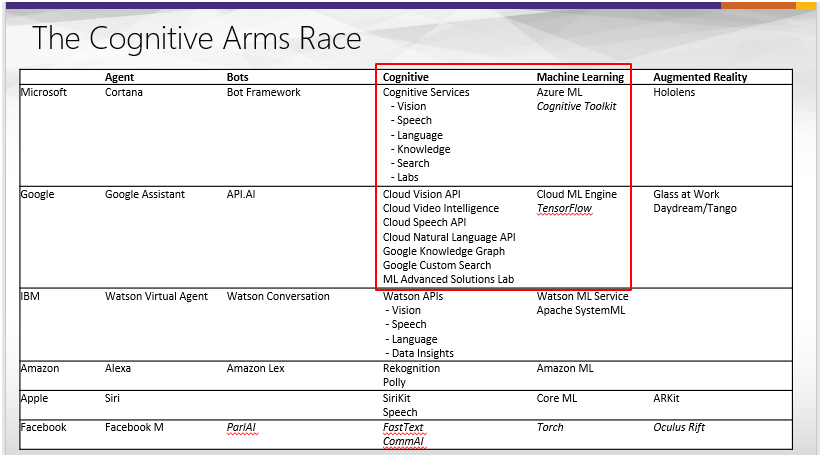Click the 'Machine Learning' column header
822x457 pixels.
click(580, 77)
